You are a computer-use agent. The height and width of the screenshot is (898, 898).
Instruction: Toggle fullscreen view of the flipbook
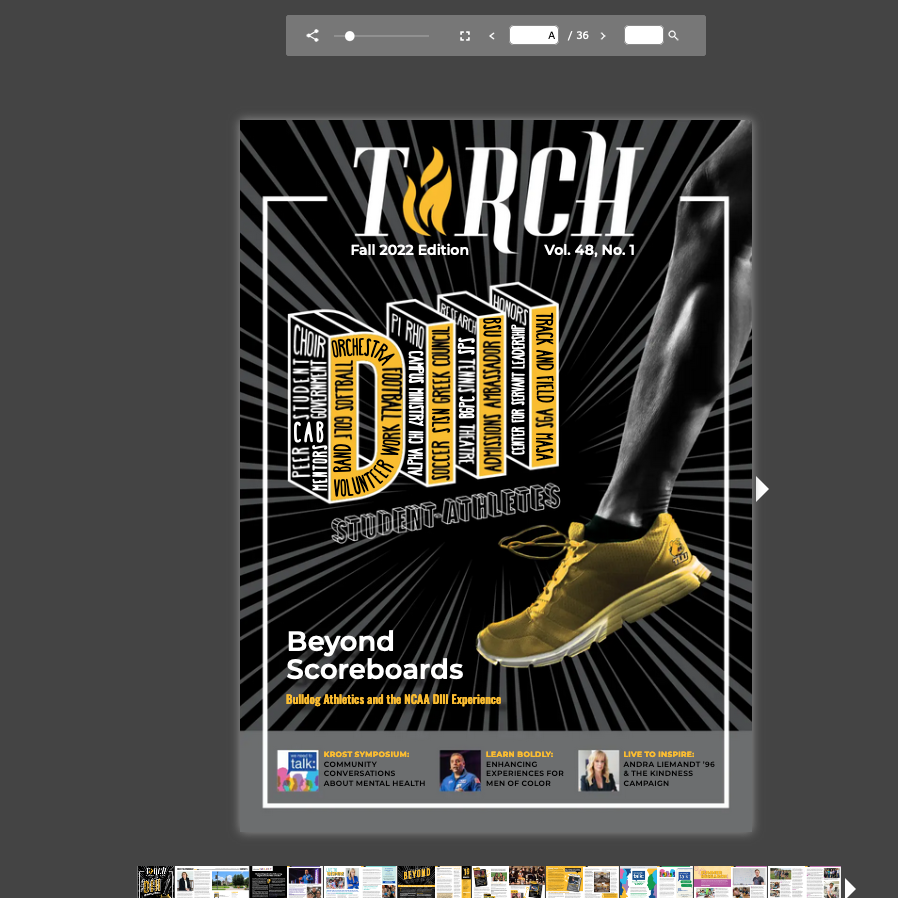tap(465, 36)
